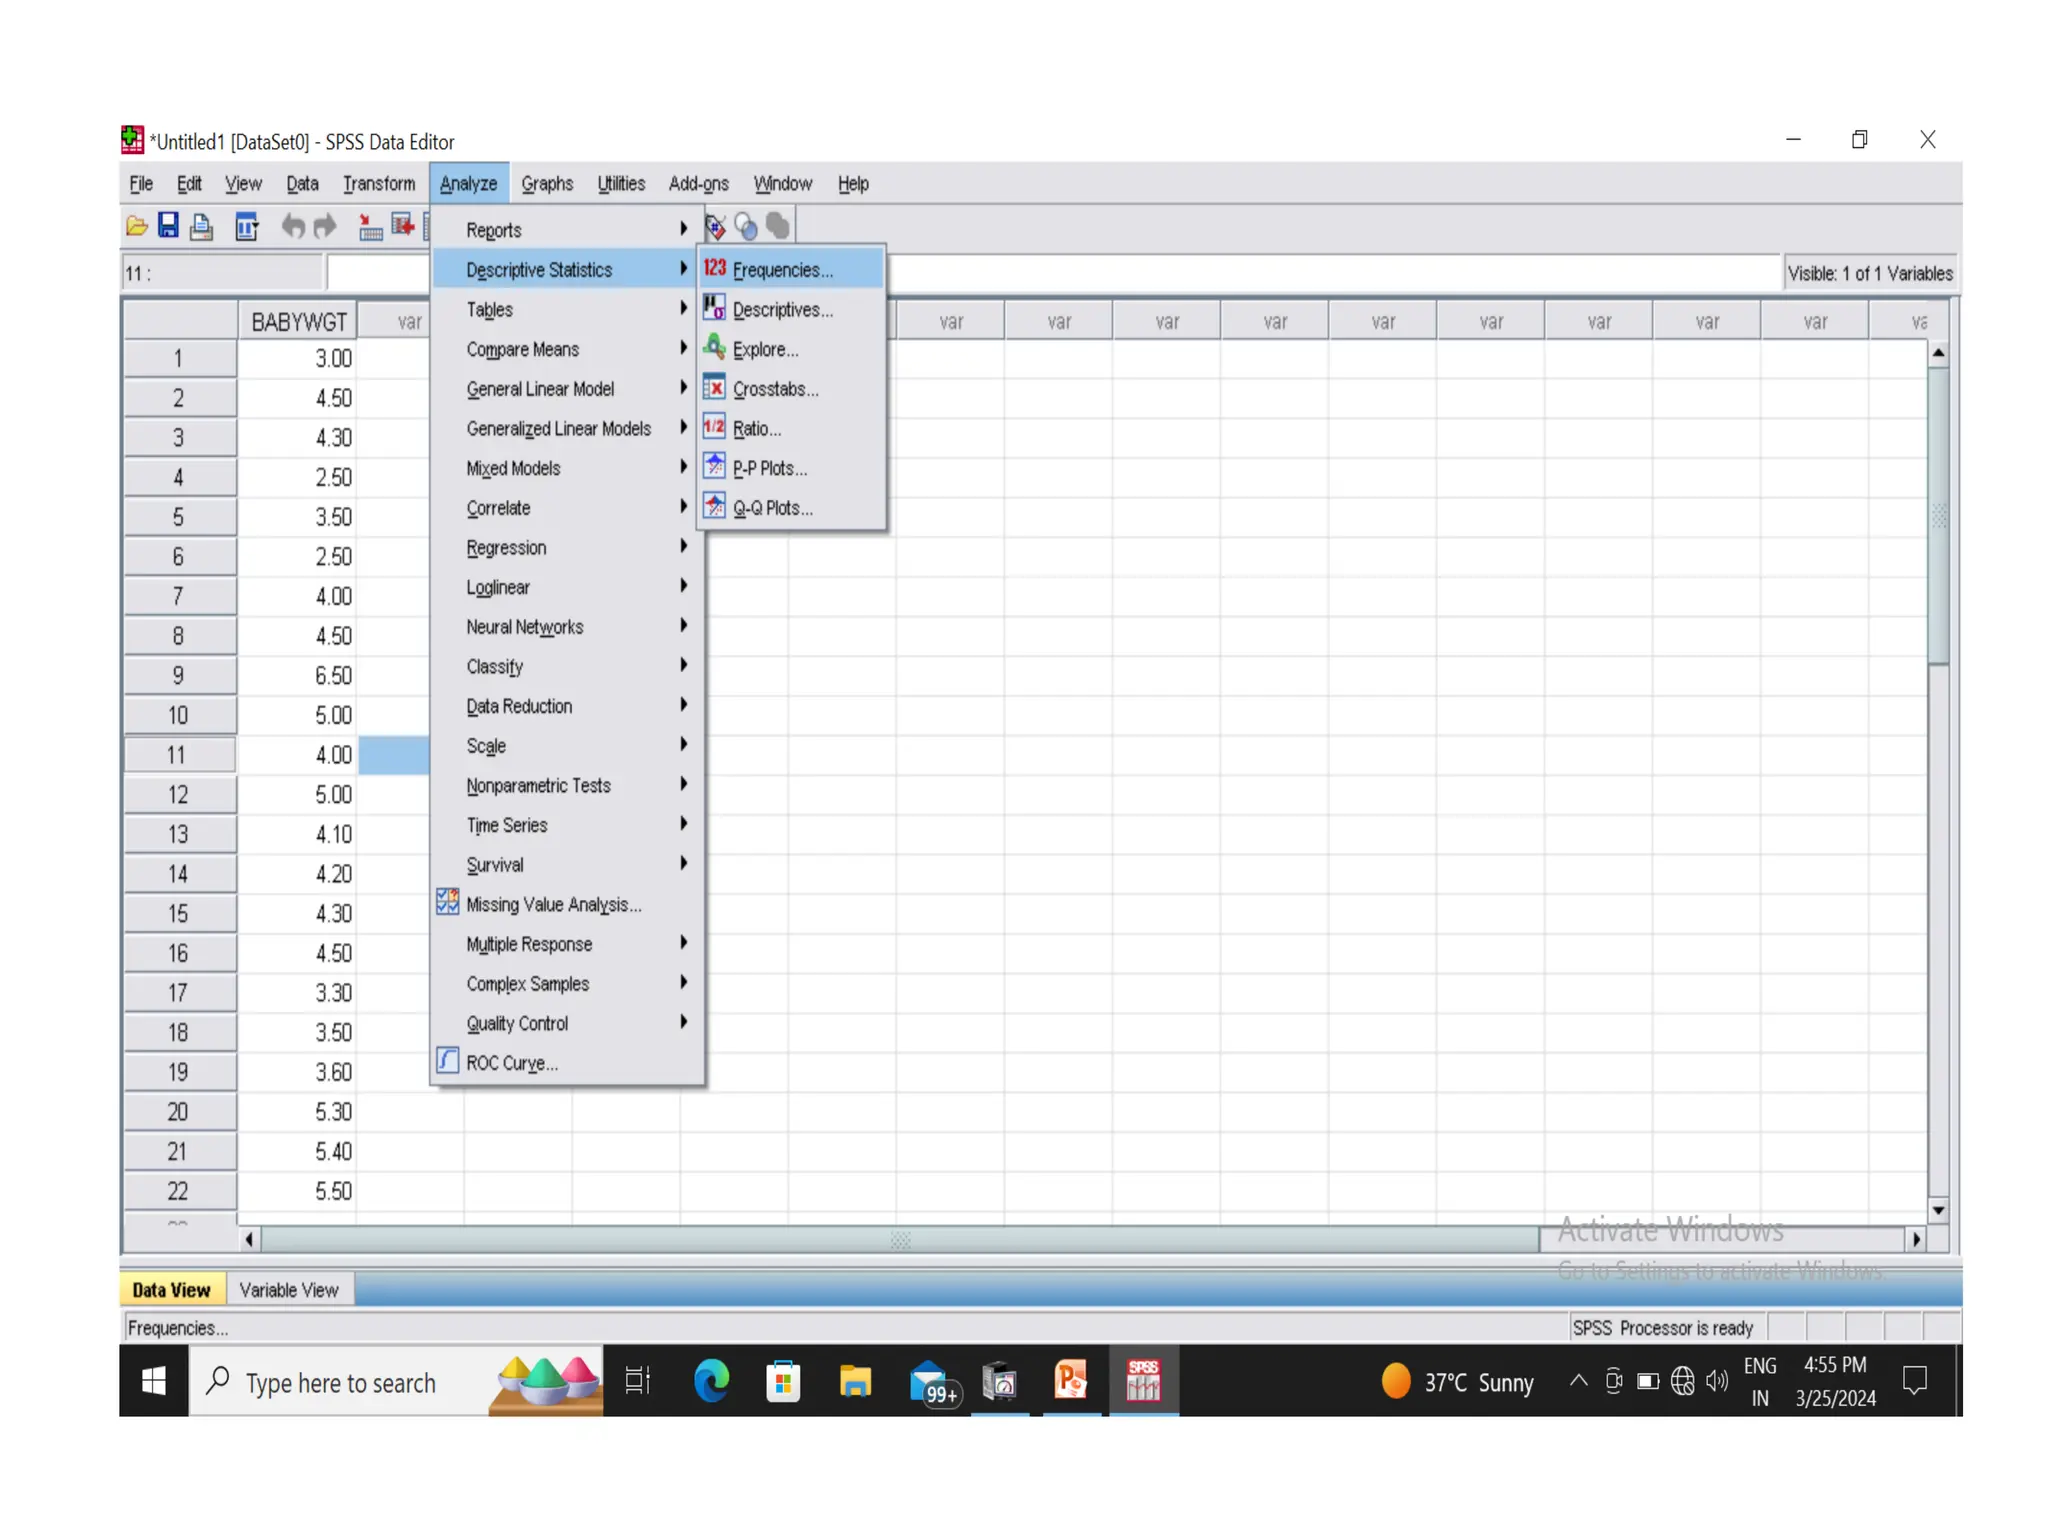Click the Go to variable icon
This screenshot has width=2048, height=1536.
[x=403, y=227]
